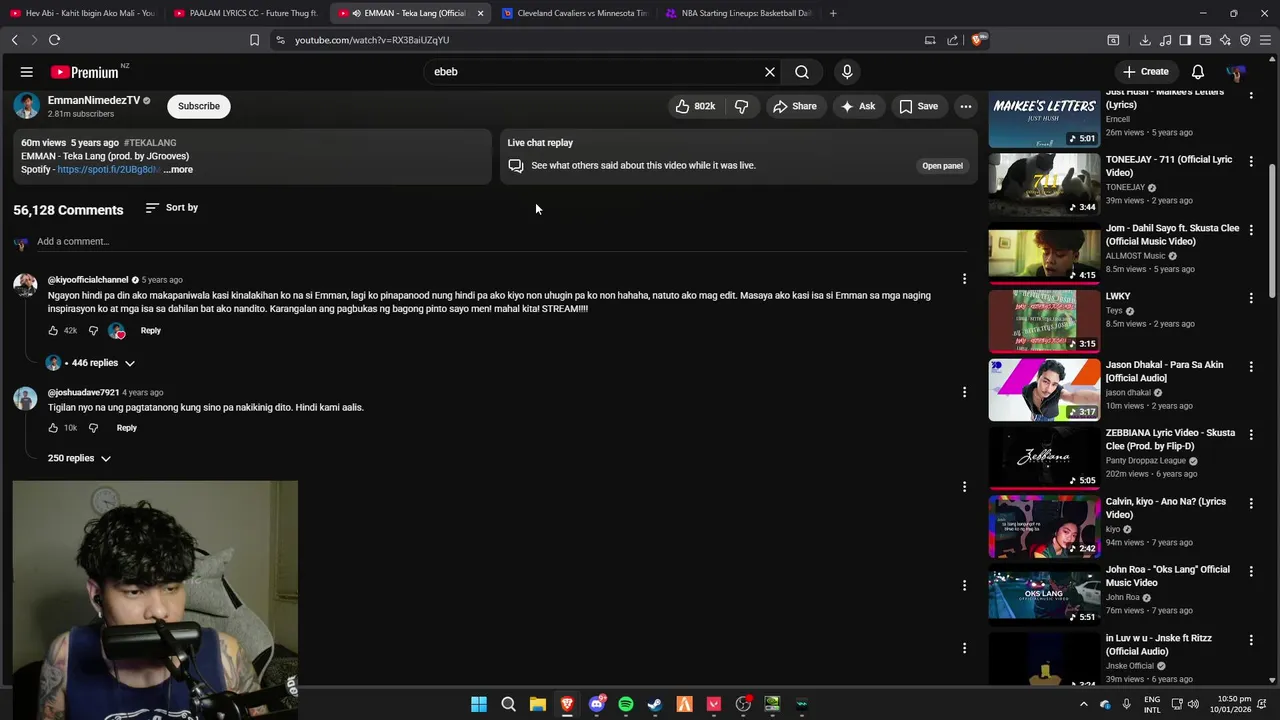Open Windows Start menu
The image size is (1280, 720).
479,704
